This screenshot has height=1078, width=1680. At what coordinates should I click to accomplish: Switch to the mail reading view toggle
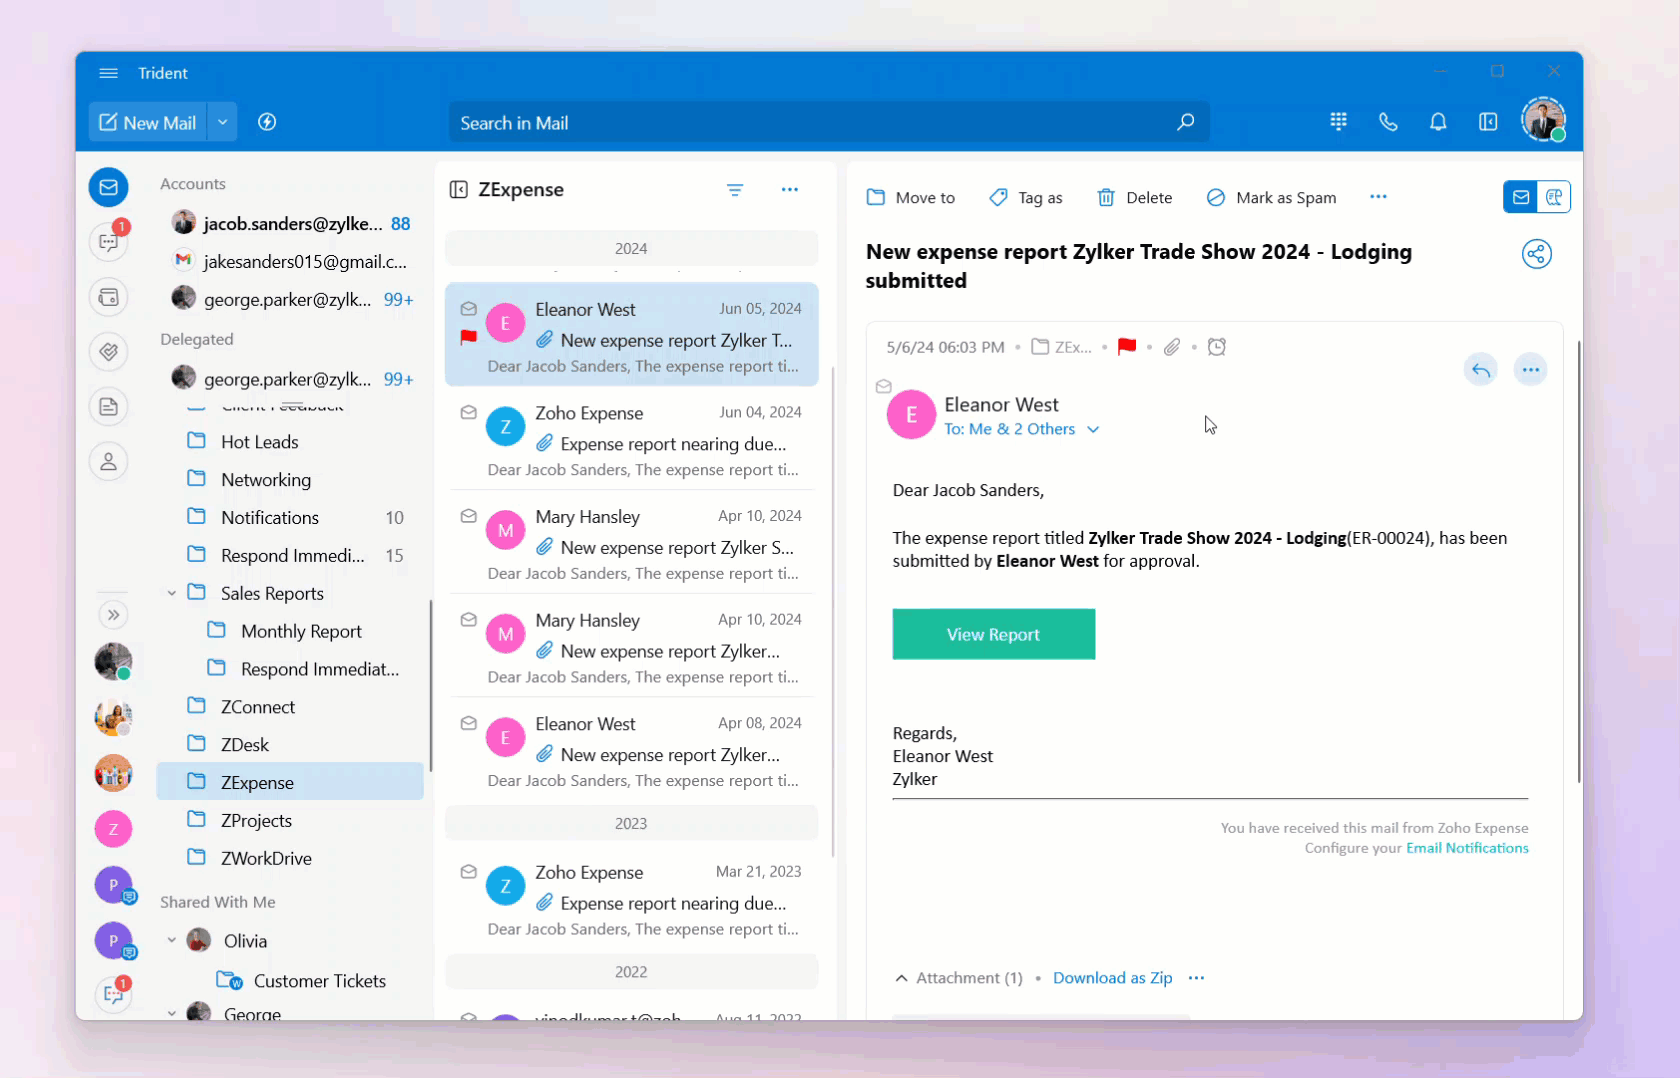click(1521, 197)
